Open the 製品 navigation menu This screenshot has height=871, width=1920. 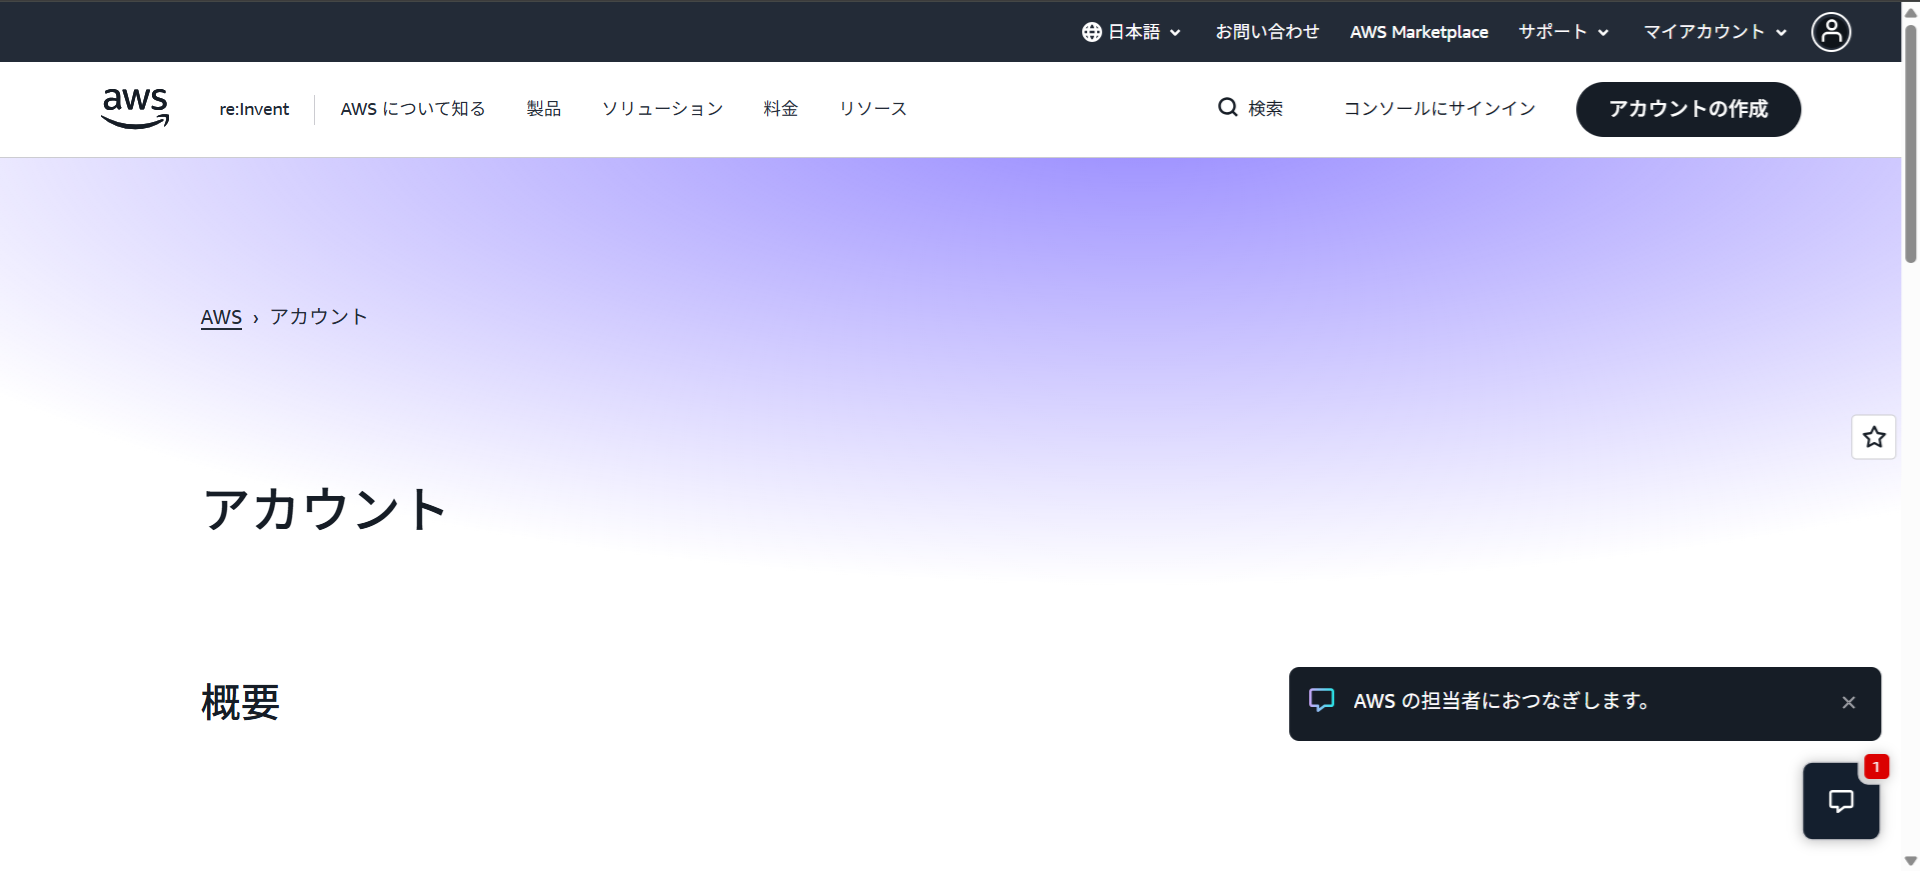coord(543,109)
